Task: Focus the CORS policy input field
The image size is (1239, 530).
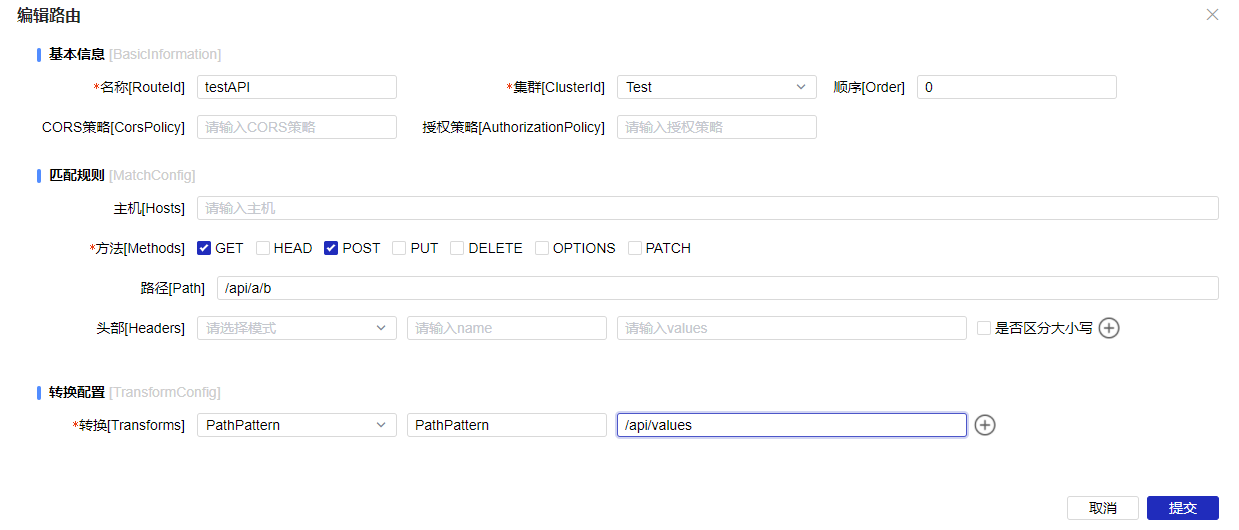Action: coord(297,127)
